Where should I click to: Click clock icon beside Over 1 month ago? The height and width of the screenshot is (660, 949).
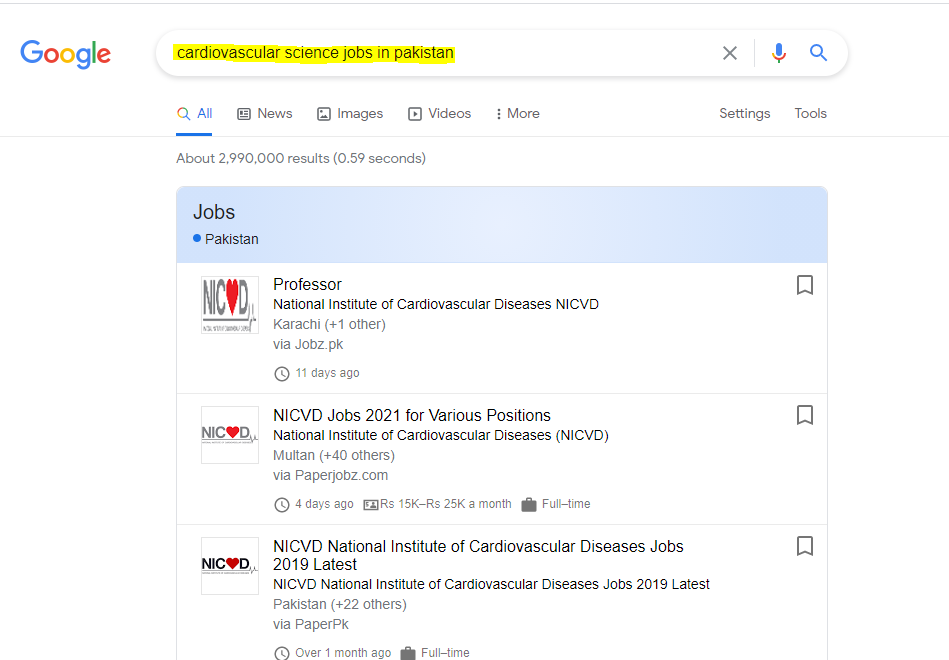click(x=281, y=653)
